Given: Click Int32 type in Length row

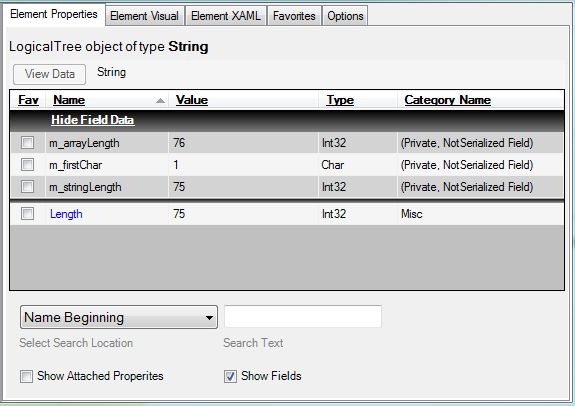Looking at the screenshot, I should pos(334,214).
